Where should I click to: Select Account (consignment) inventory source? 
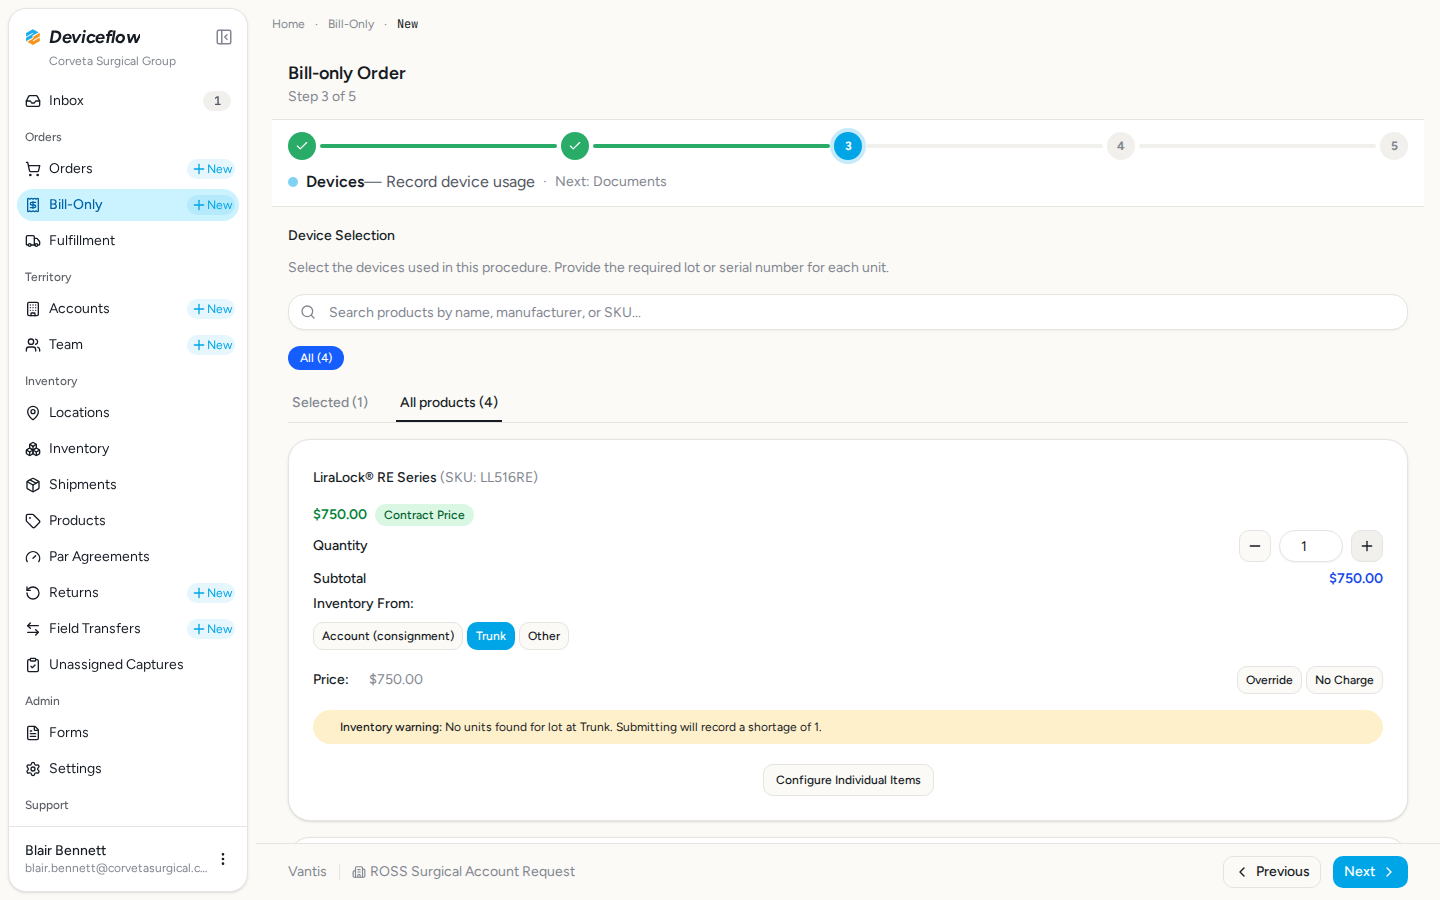pos(388,636)
